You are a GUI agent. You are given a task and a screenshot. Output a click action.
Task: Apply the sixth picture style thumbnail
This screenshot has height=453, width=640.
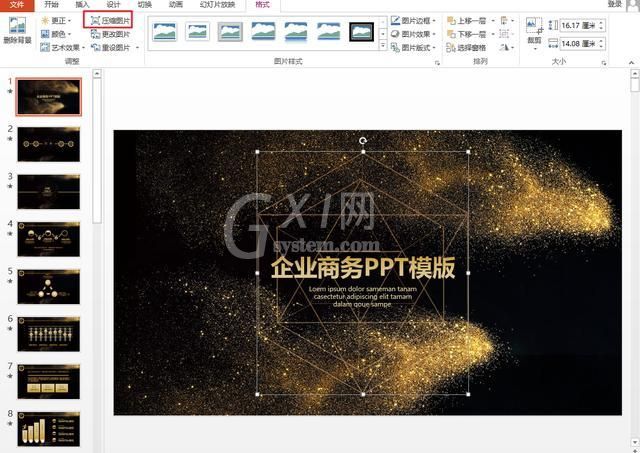click(x=329, y=32)
